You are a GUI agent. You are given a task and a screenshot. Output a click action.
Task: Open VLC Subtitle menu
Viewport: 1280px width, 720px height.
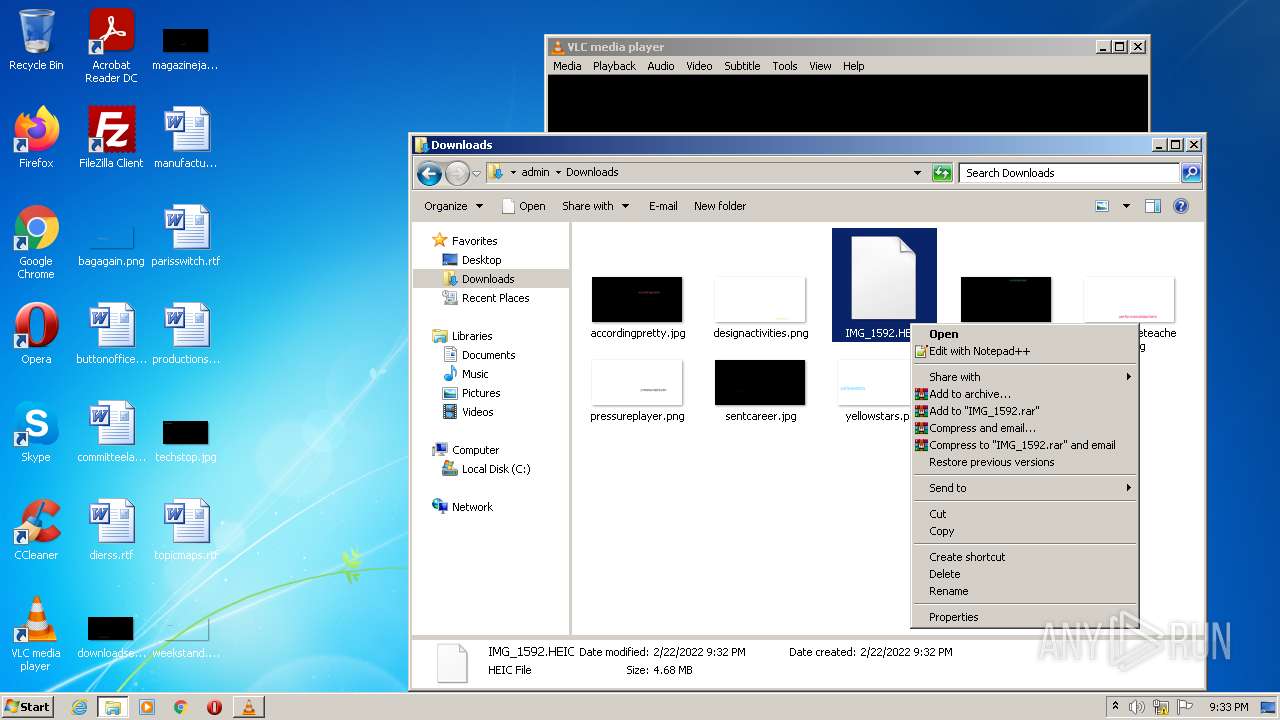click(742, 66)
